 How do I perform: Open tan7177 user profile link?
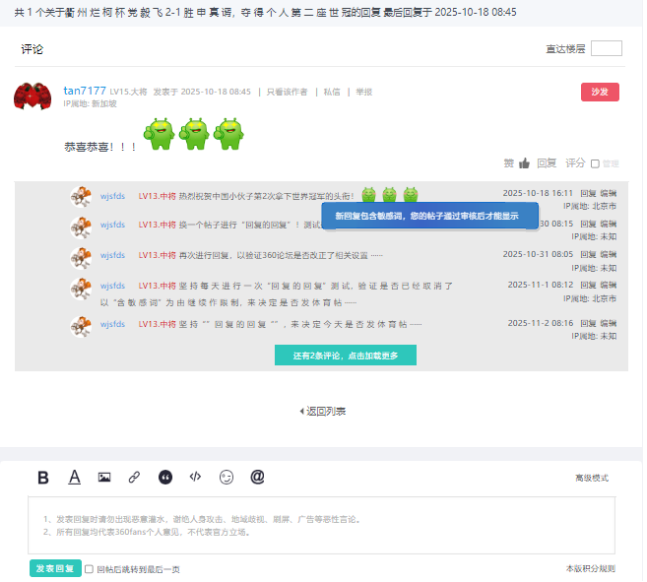tap(85, 90)
